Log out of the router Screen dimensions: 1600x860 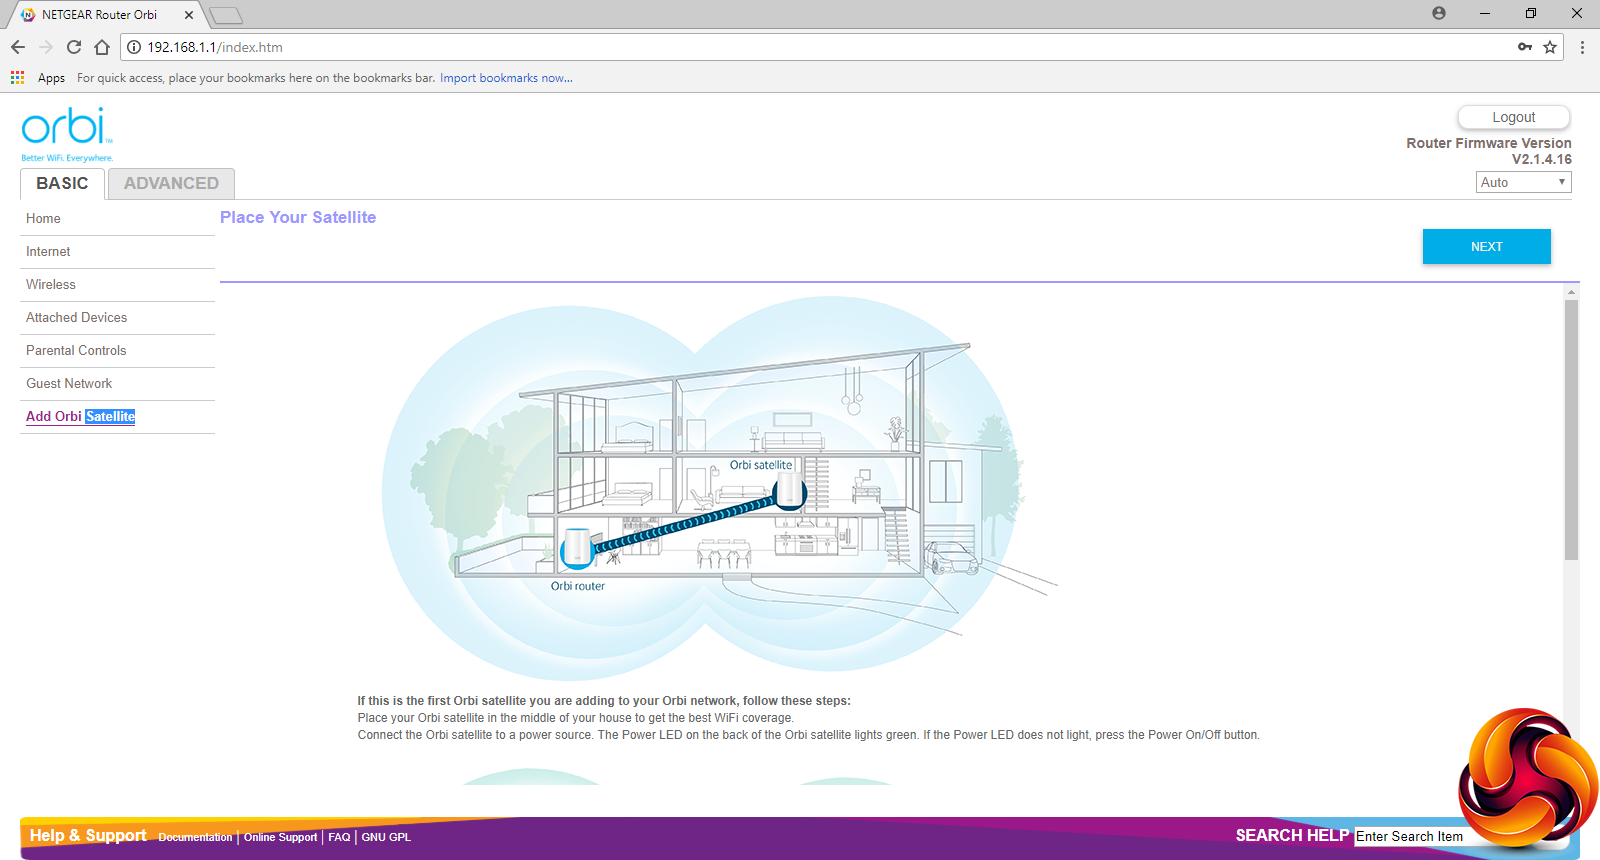tap(1514, 117)
